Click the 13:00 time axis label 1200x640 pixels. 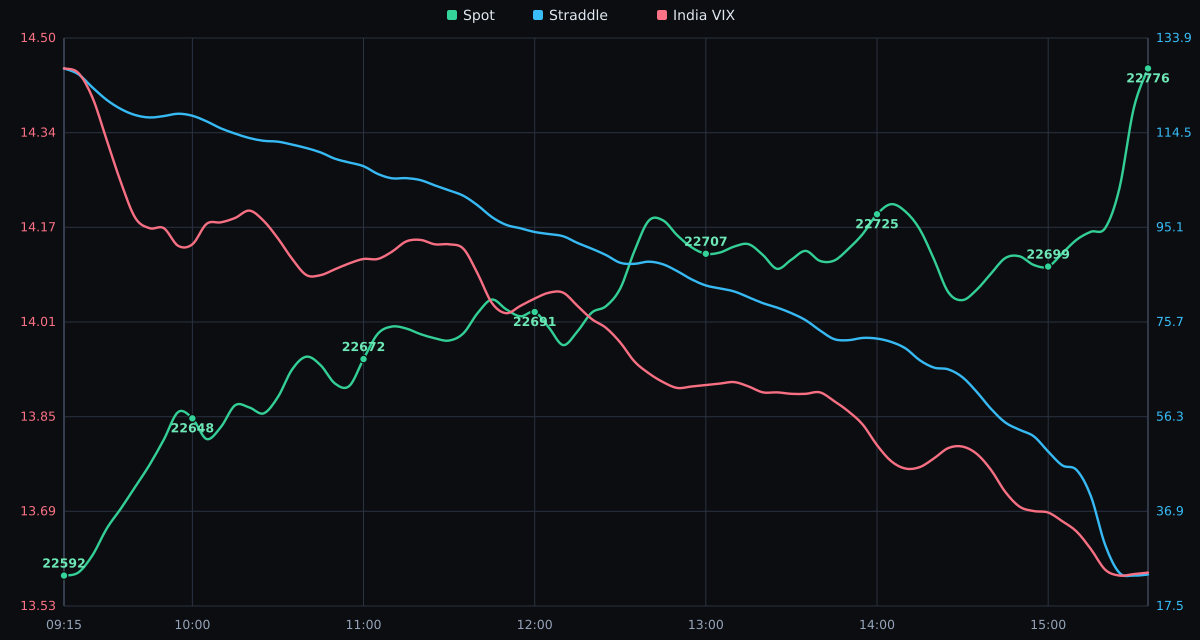[705, 625]
